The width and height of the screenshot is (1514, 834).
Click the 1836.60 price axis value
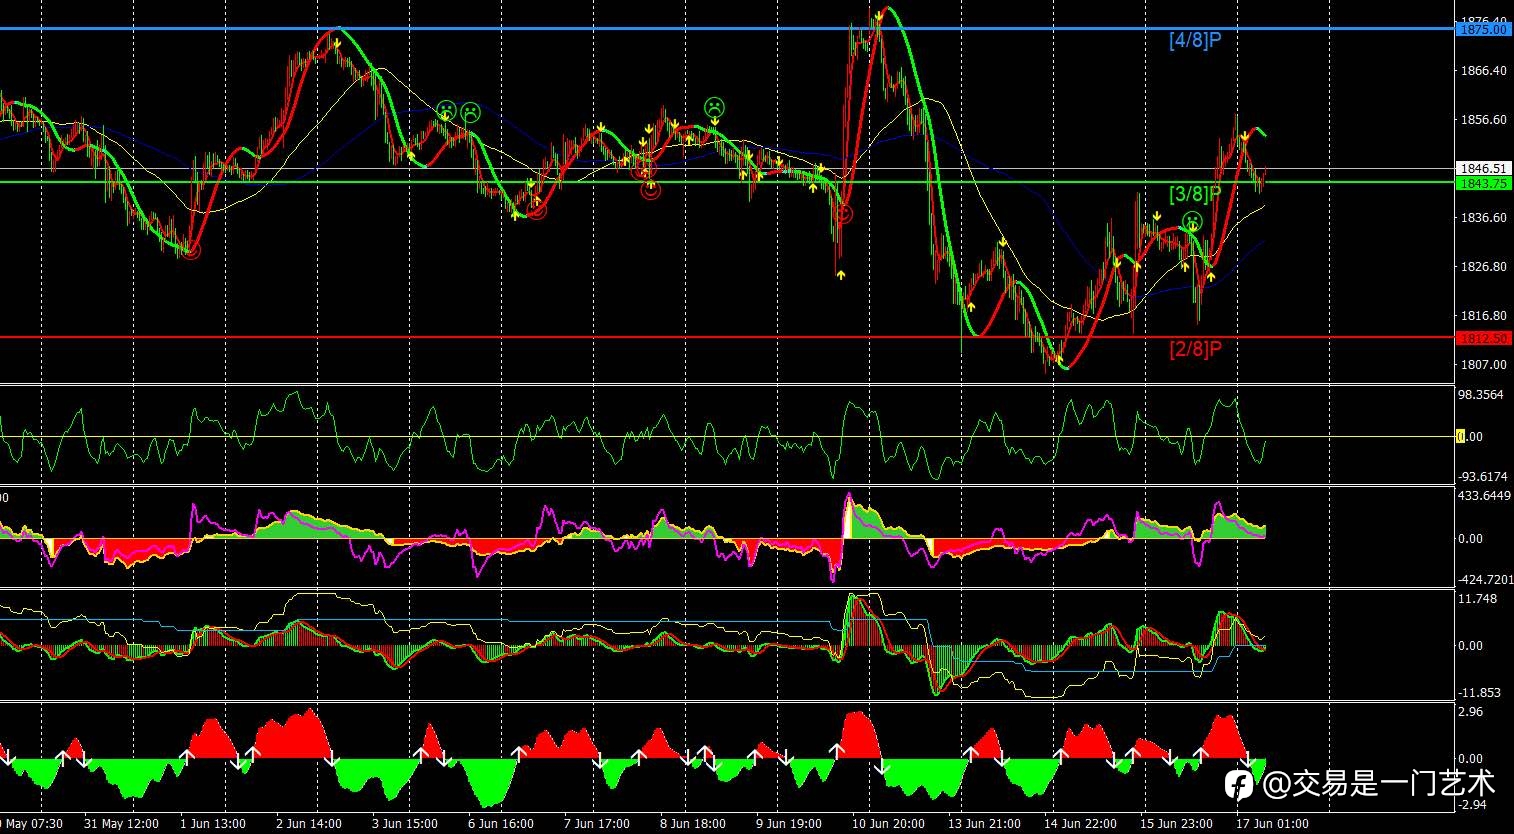1483,217
